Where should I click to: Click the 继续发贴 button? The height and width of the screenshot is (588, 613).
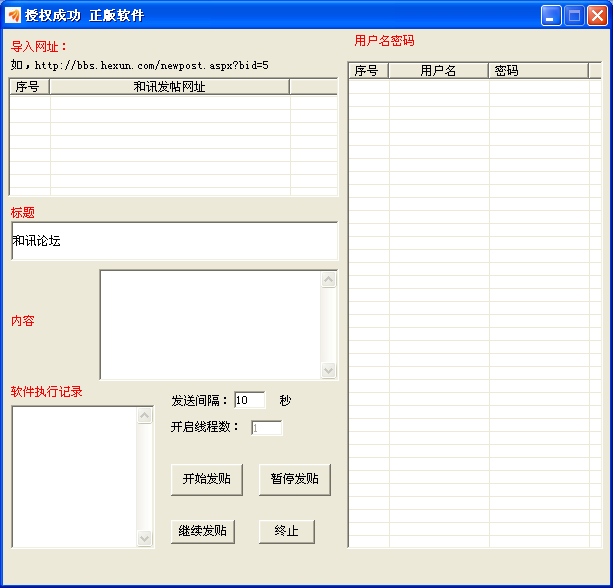click(203, 532)
